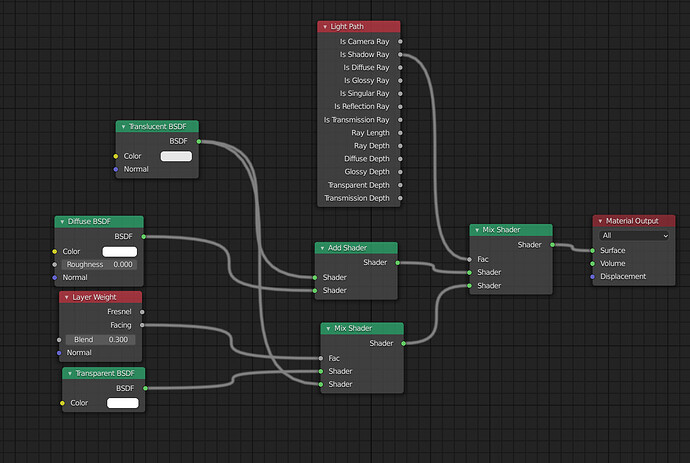Open the Transparent BSDF color swatch
This screenshot has height=463, width=690.
123,403
